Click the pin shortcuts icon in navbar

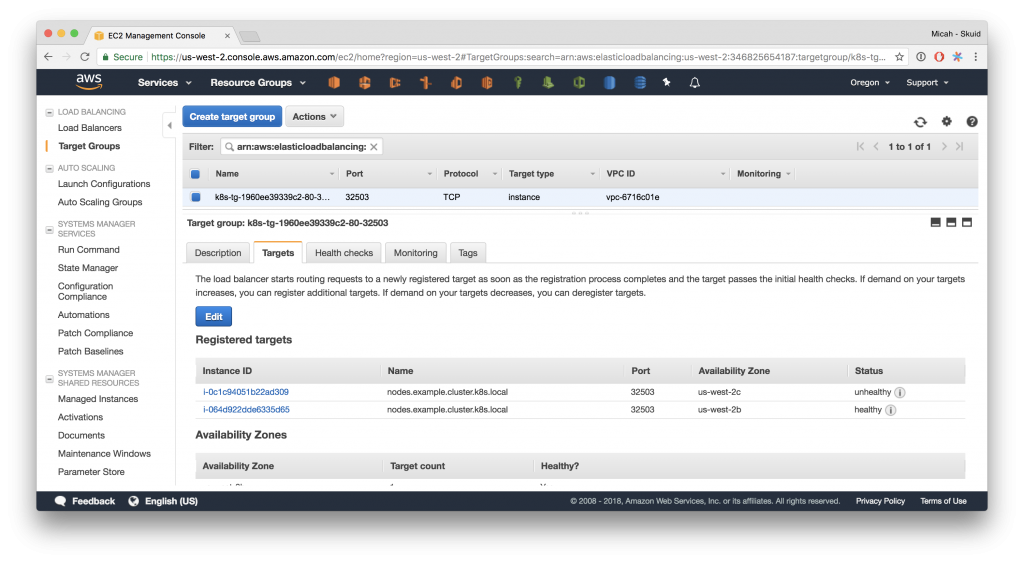(667, 82)
